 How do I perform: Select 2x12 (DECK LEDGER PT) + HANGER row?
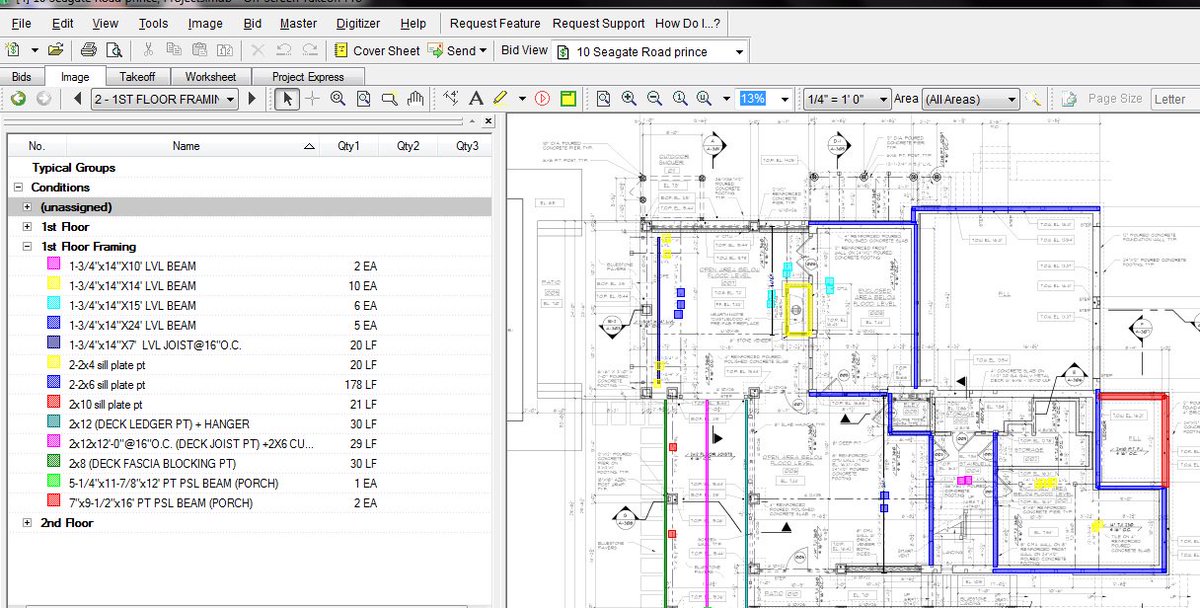pos(249,424)
